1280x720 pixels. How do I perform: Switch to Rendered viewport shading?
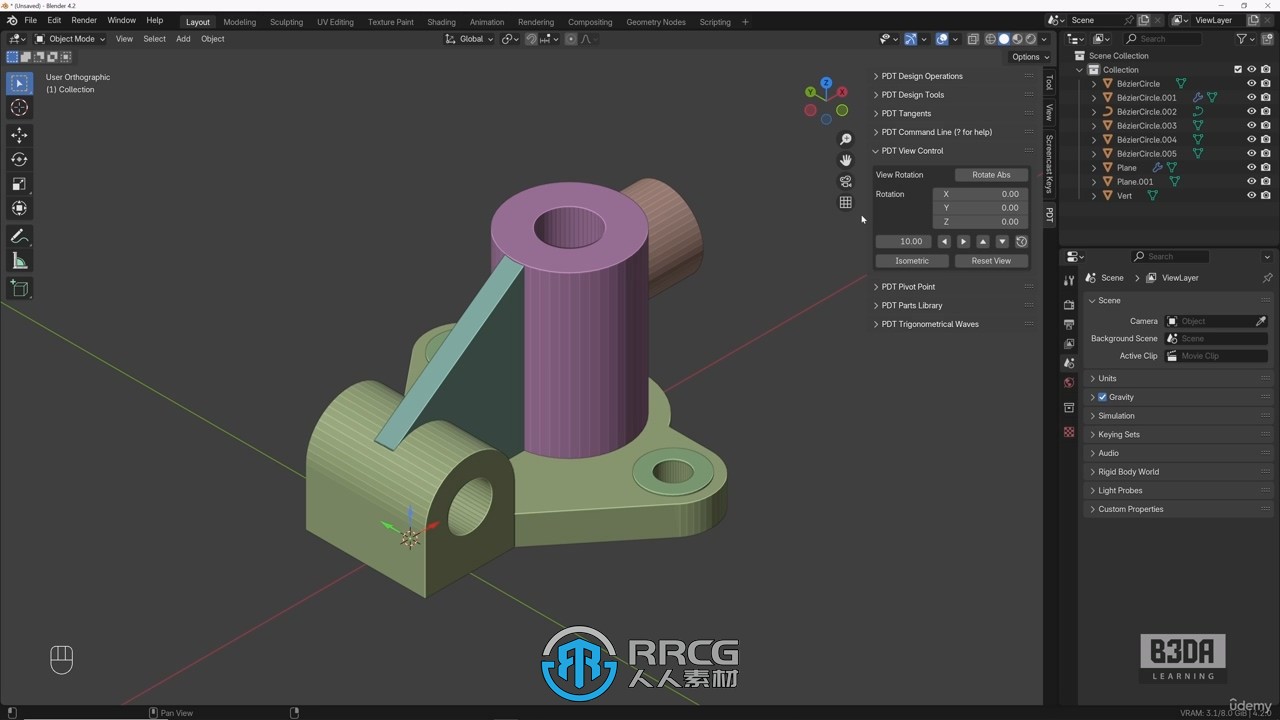[1031, 39]
